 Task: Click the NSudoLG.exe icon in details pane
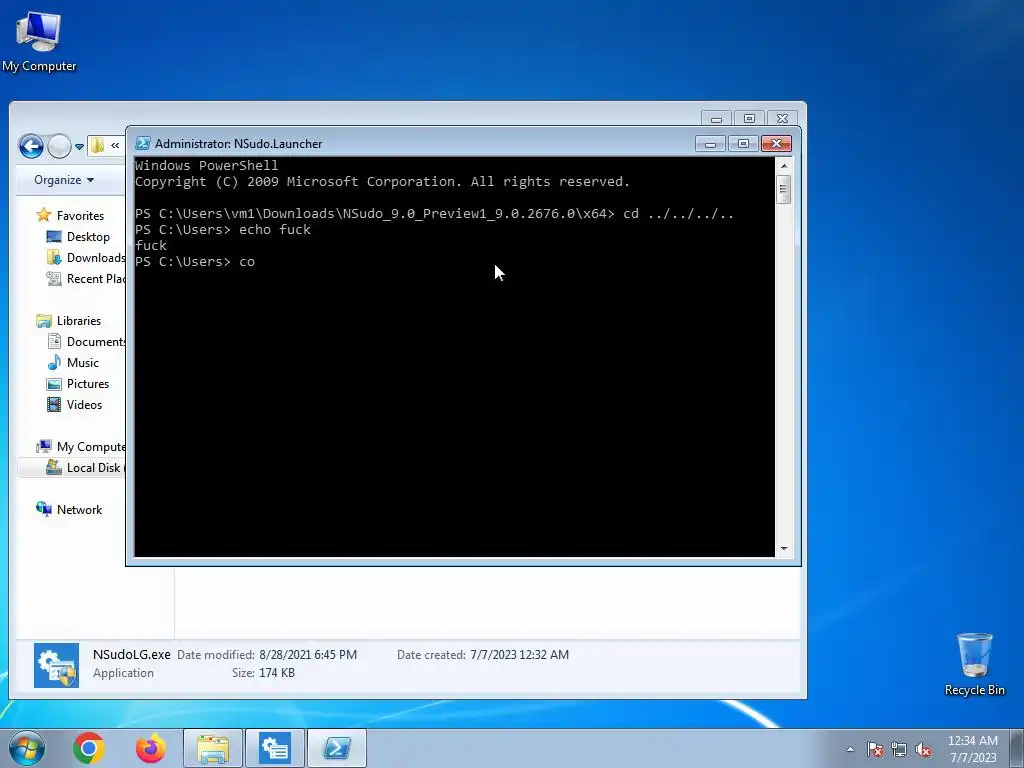(56, 665)
